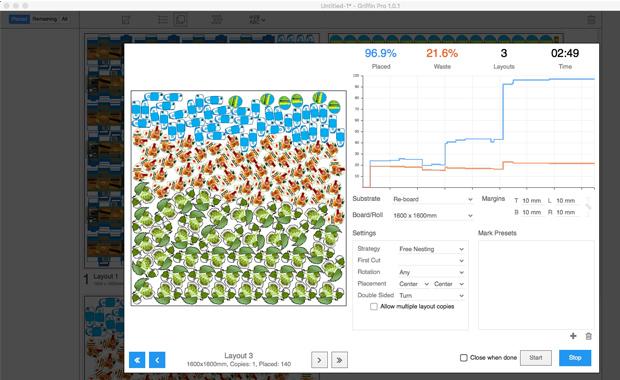This screenshot has width=620, height=380.
Task: Select the All filter tab in main window
Action: click(64, 19)
